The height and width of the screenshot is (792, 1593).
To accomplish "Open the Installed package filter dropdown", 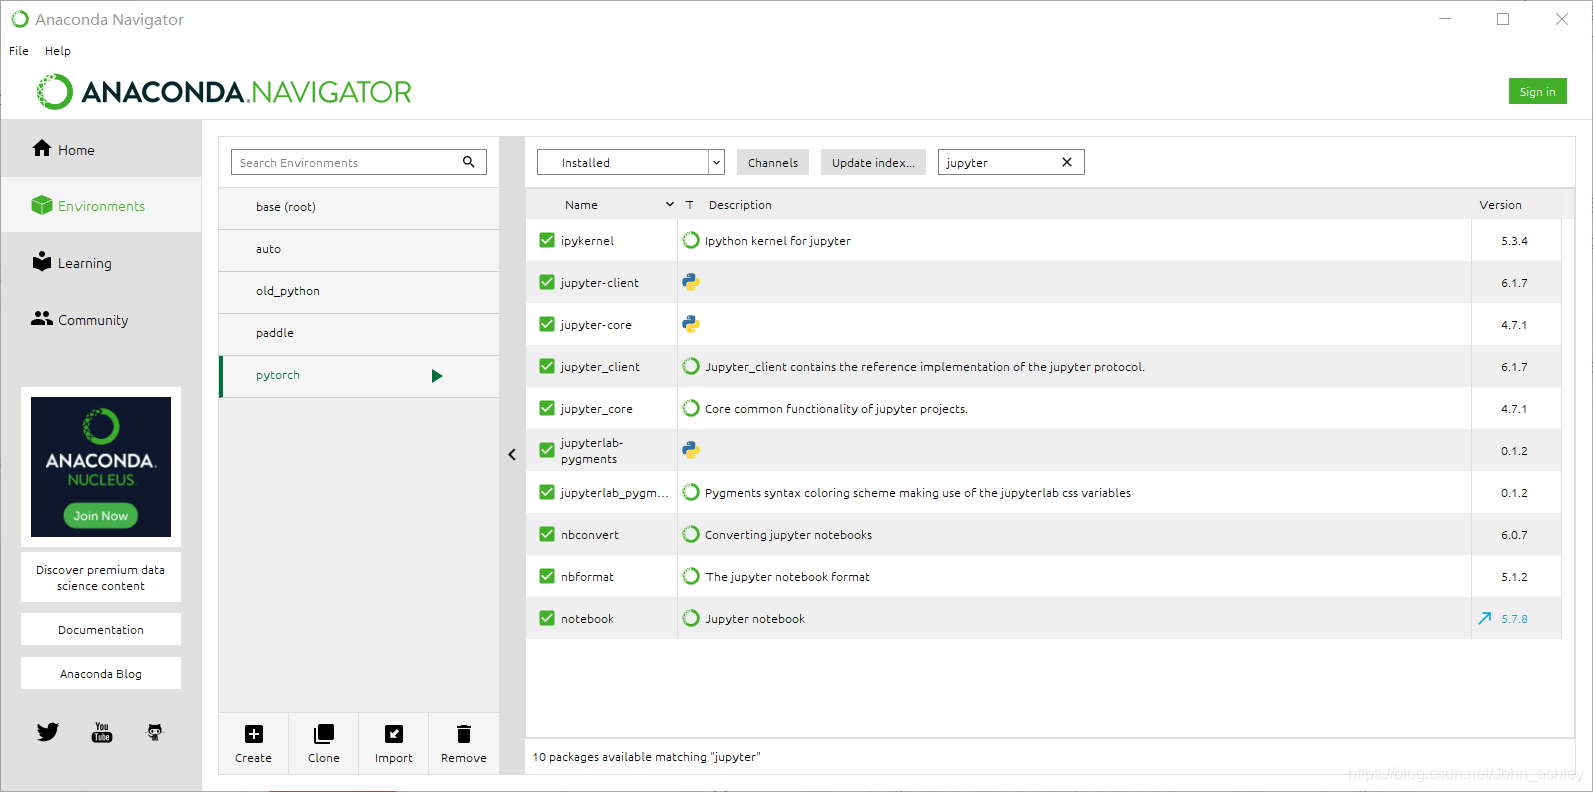I will (x=630, y=162).
